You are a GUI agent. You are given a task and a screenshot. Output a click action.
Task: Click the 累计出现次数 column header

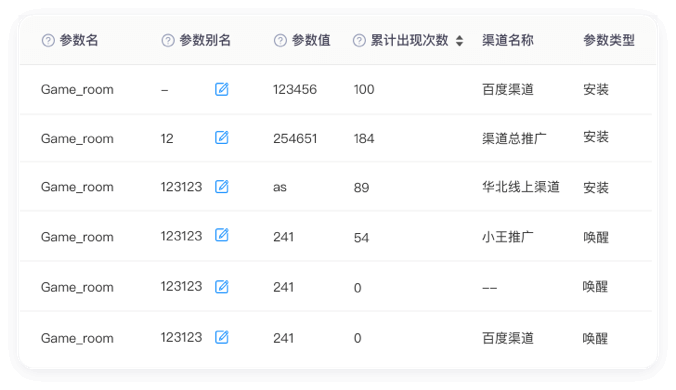410,41
